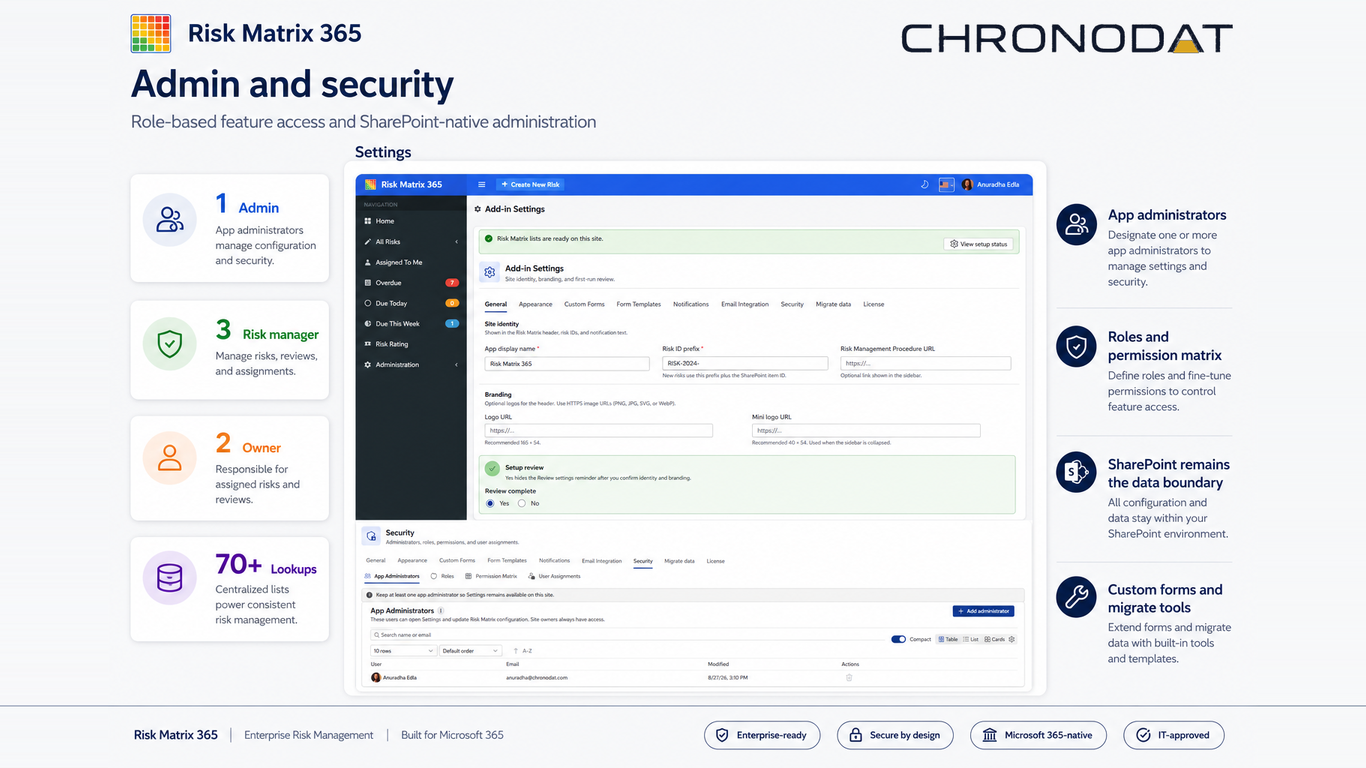This screenshot has width=1366, height=768.
Task: Click the Risk Management Procedure URL field
Action: pyautogui.click(x=925, y=364)
